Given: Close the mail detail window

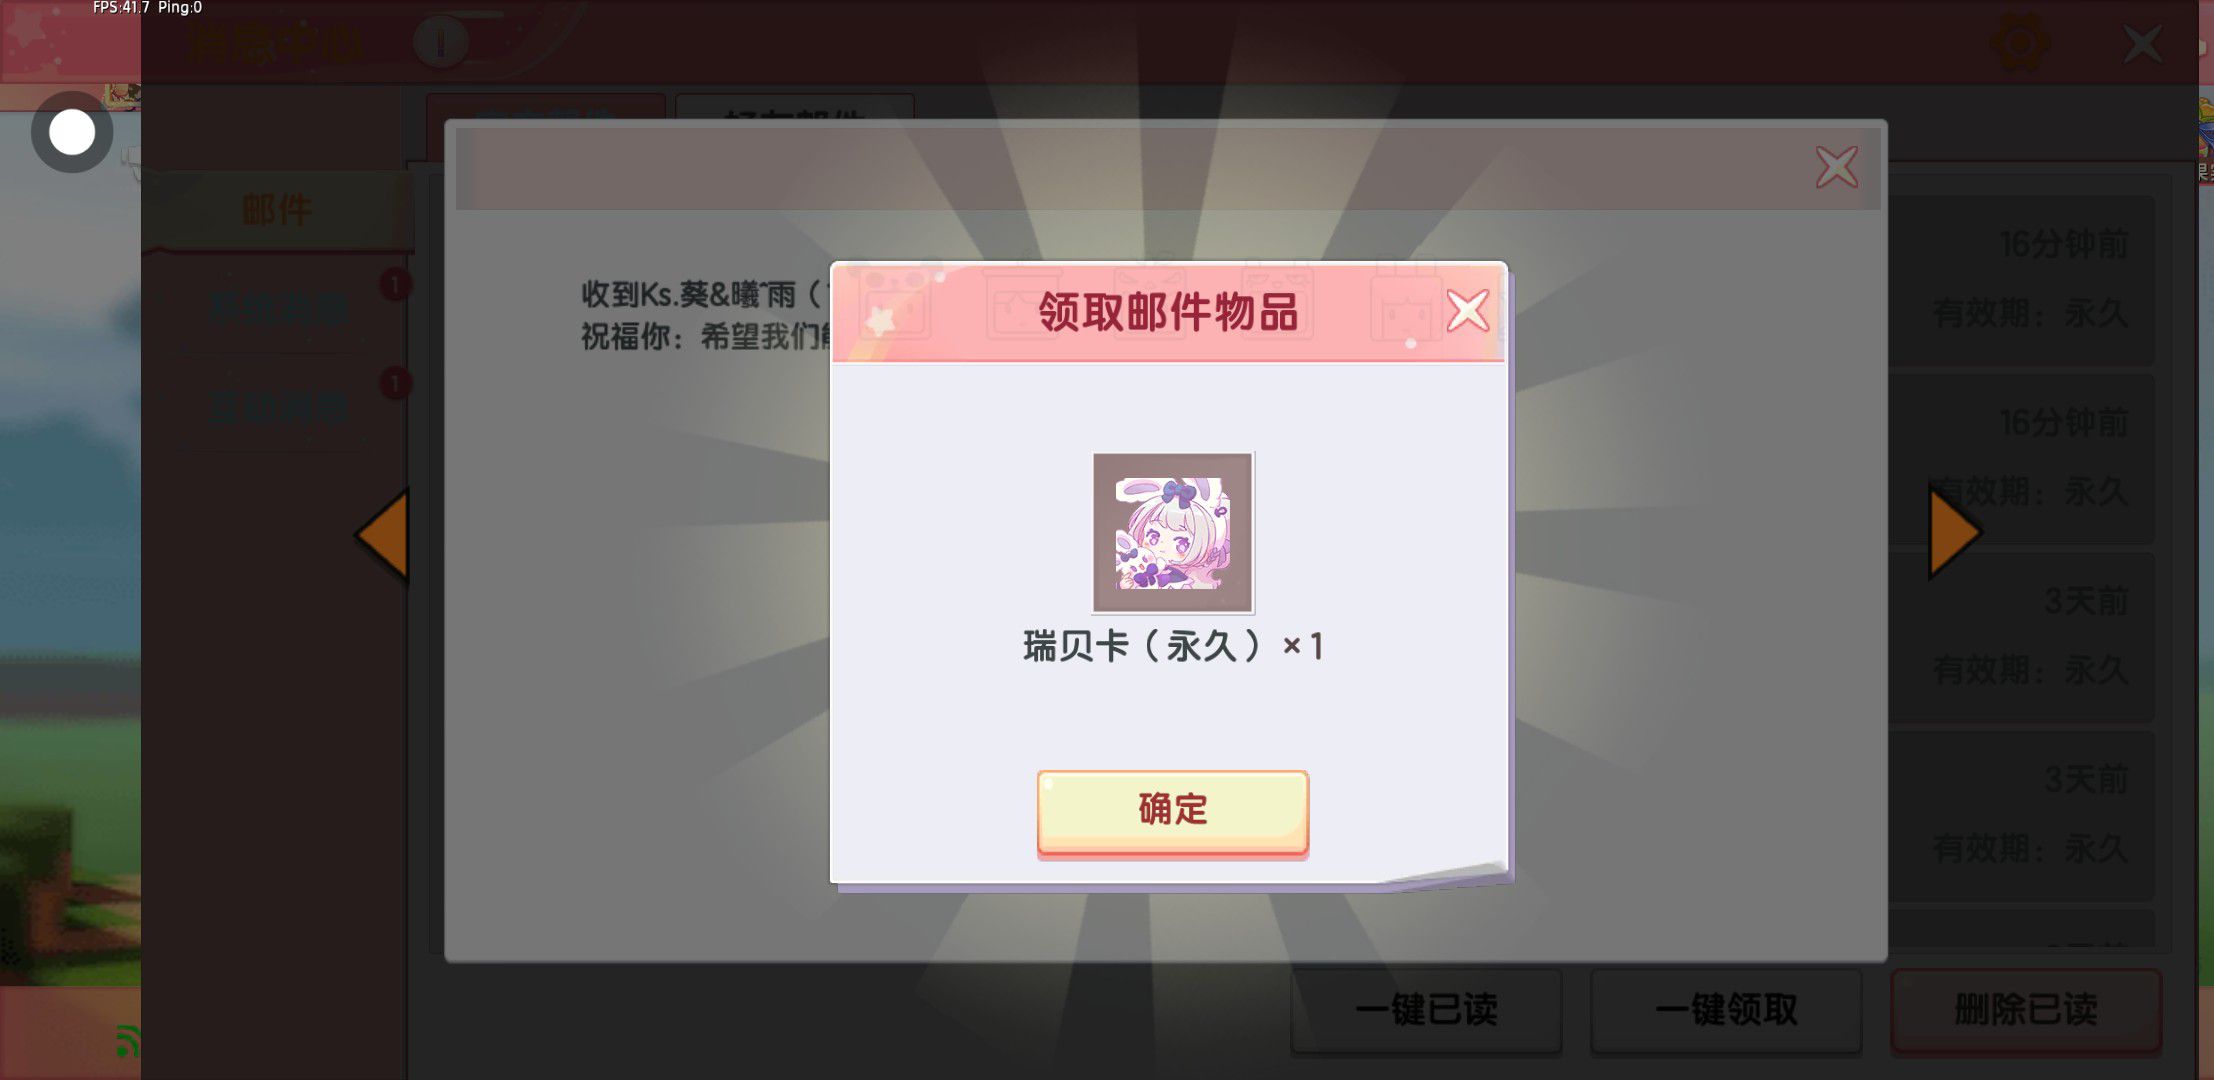Looking at the screenshot, I should click(x=1837, y=167).
